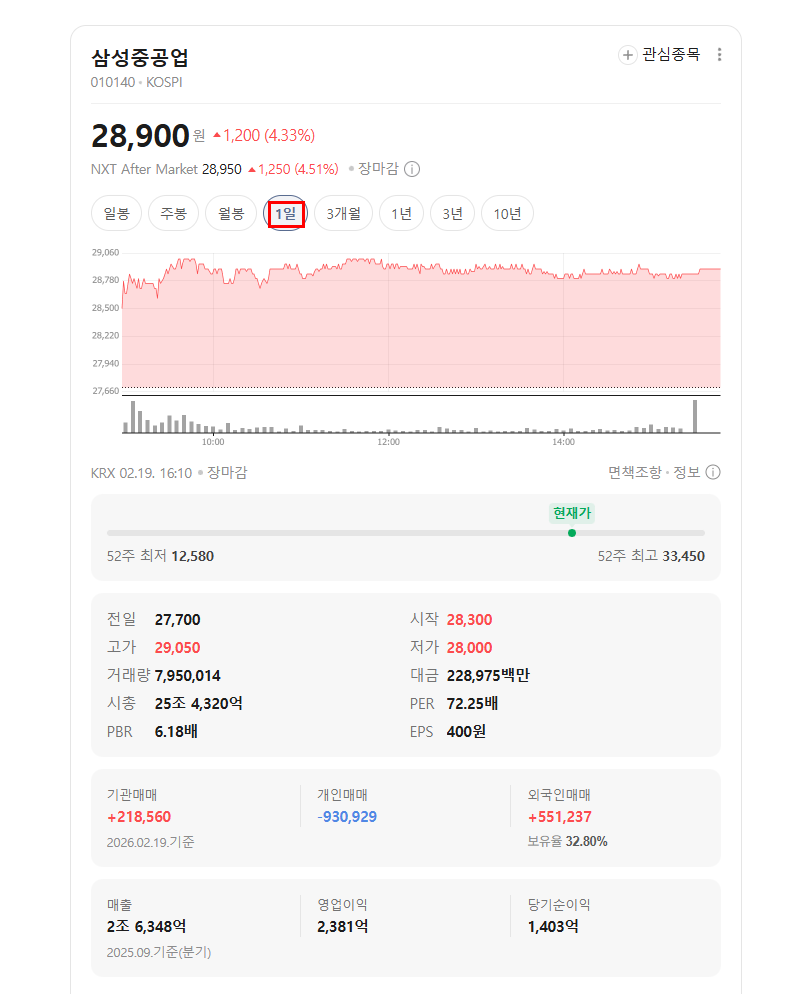793x994 pixels.
Task: Click the 대금 value 228,975백만
Action: coord(488,676)
